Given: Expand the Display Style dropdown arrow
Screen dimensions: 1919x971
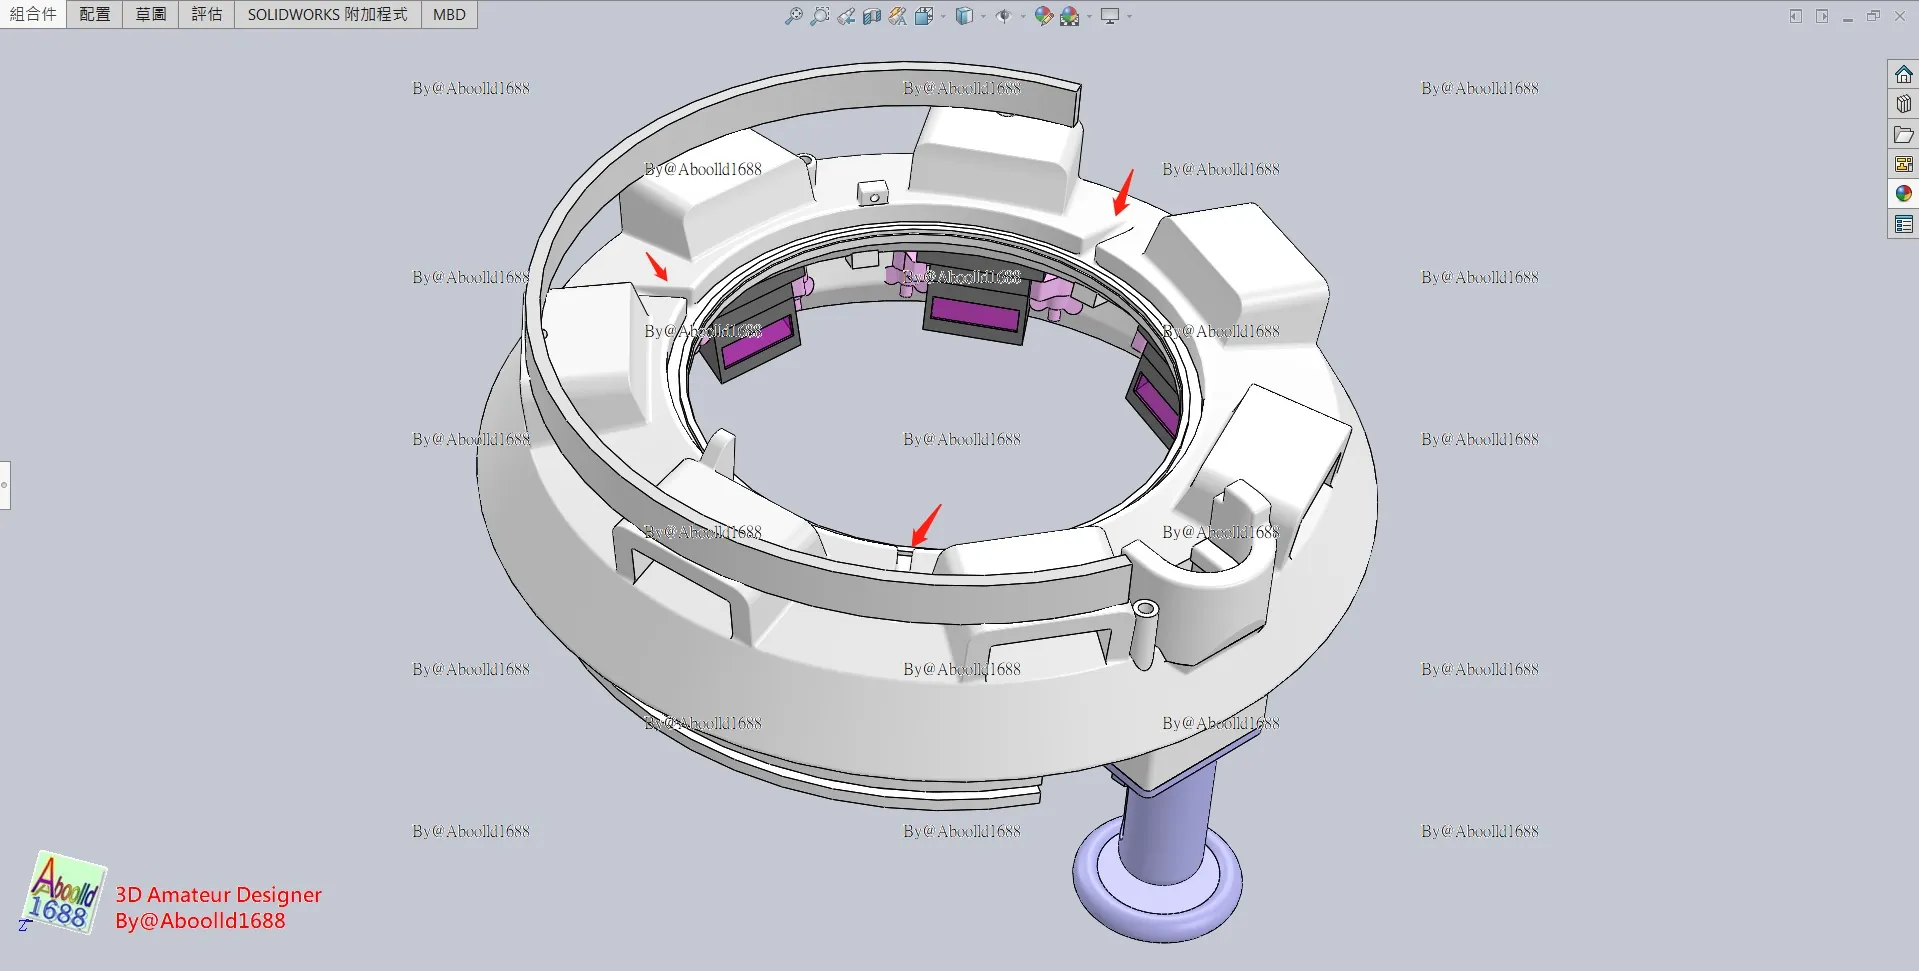Looking at the screenshot, I should pos(983,16).
